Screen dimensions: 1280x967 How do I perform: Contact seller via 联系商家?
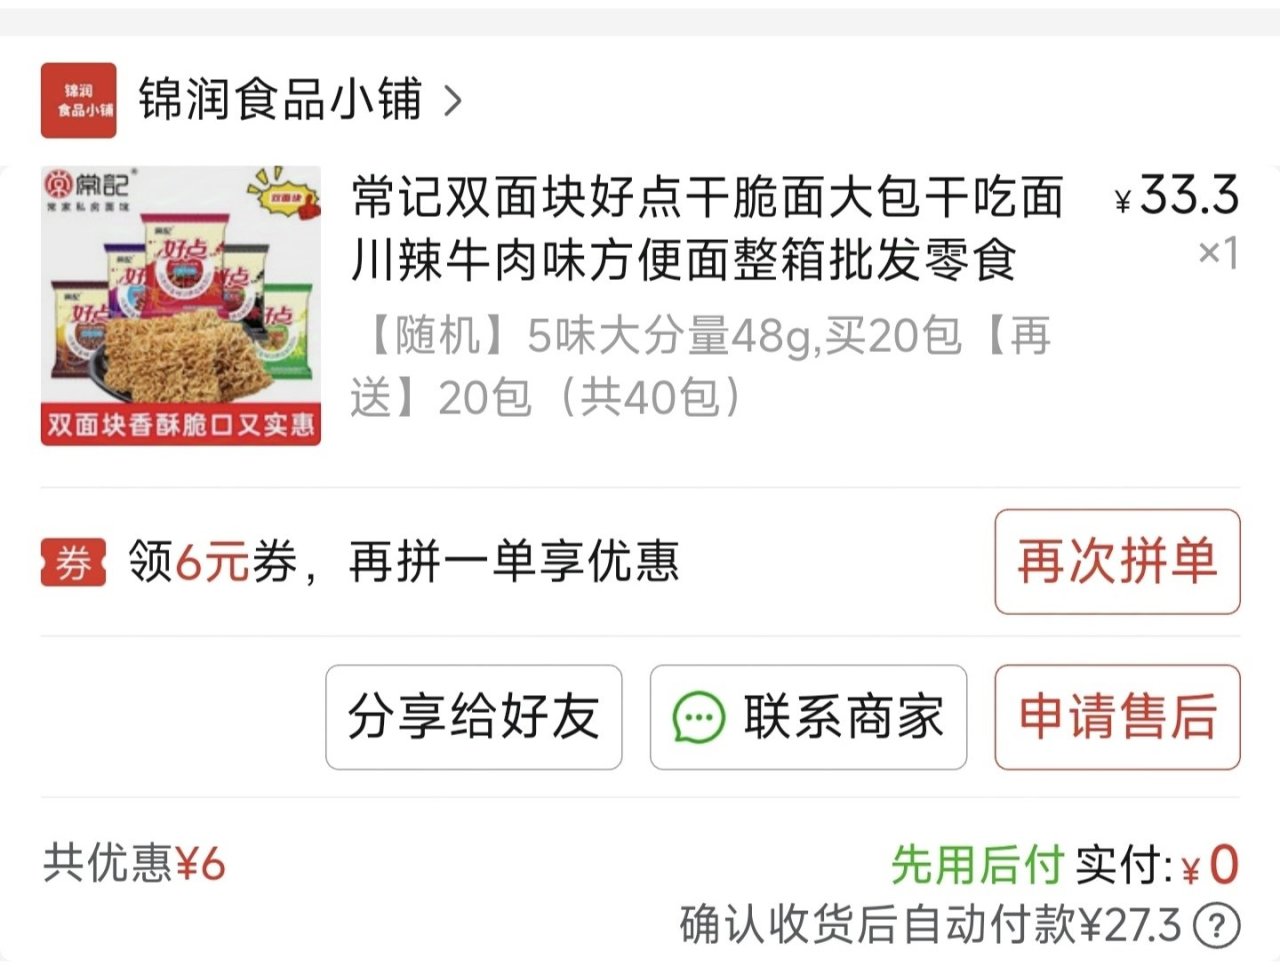pyautogui.click(x=808, y=717)
